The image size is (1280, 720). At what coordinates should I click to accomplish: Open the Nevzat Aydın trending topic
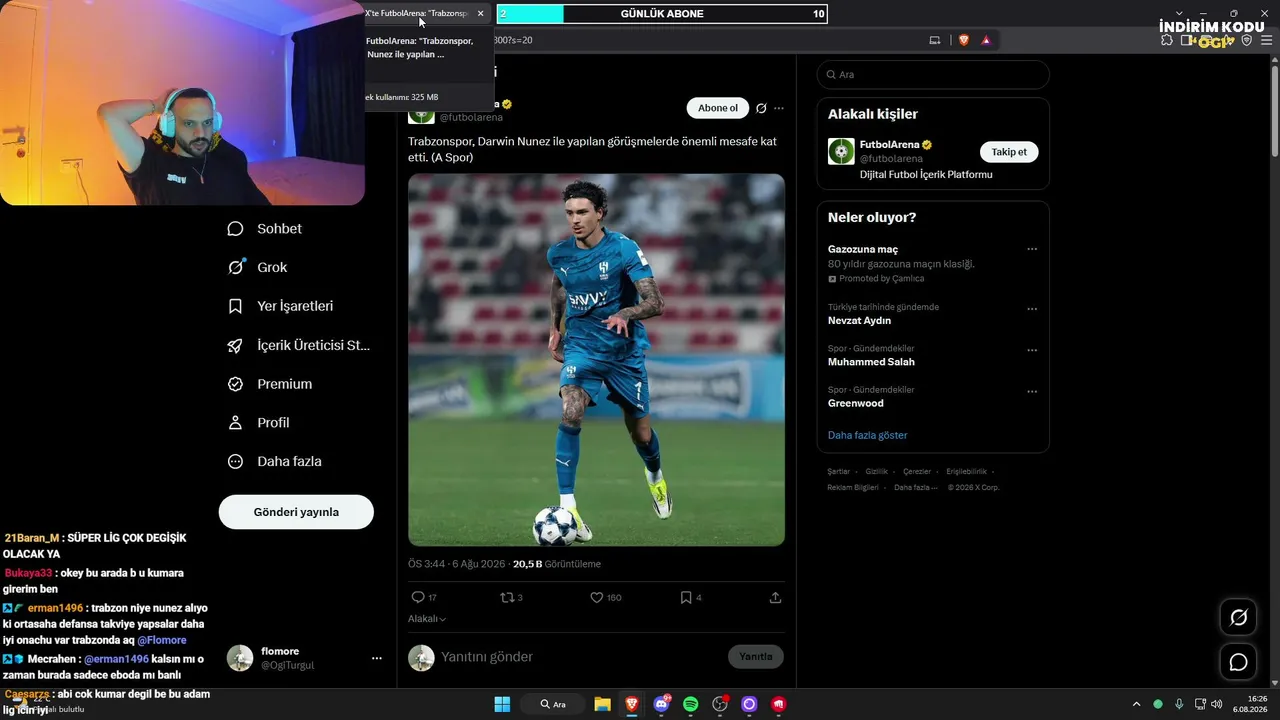pos(859,321)
